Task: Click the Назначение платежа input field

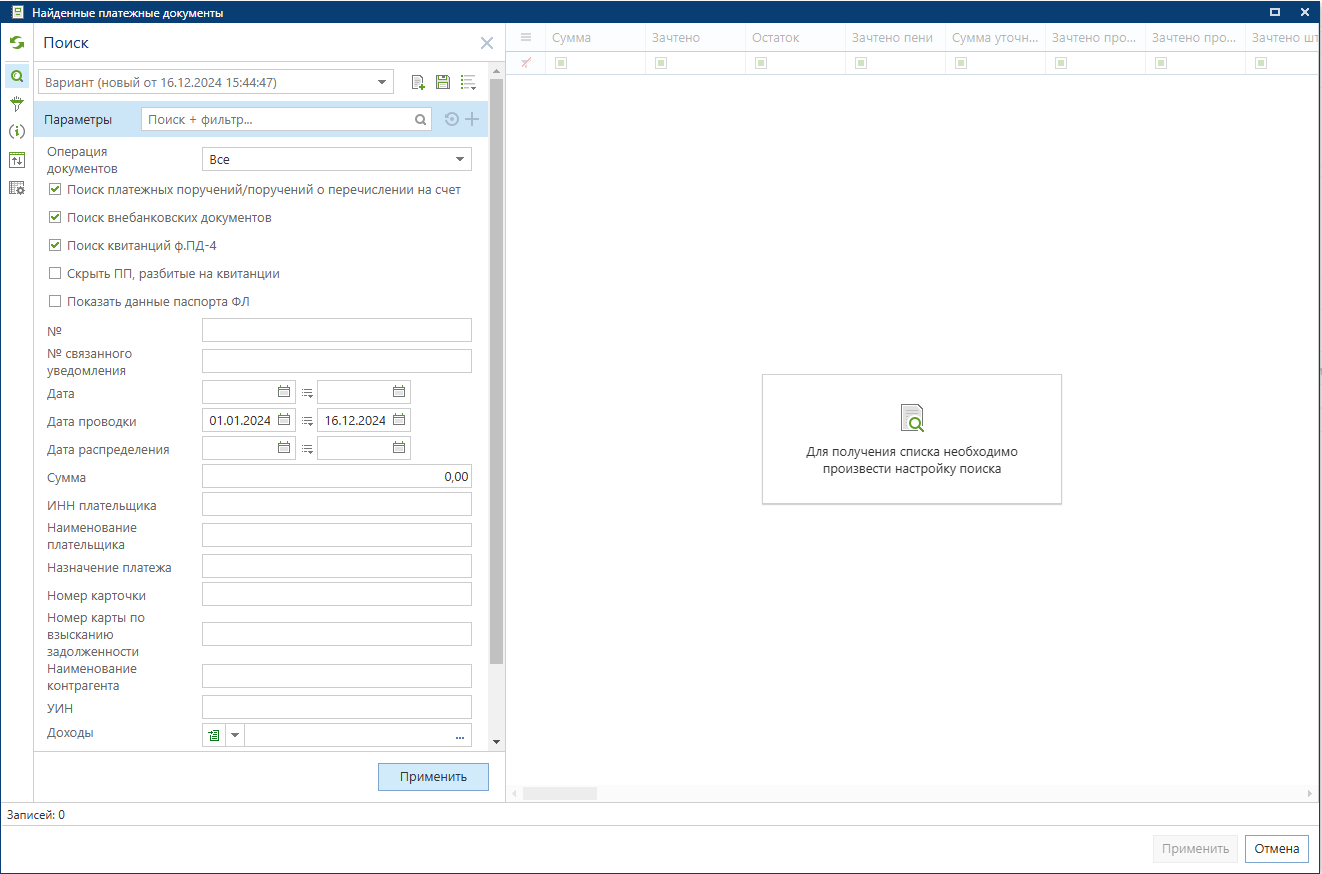Action: coord(336,566)
